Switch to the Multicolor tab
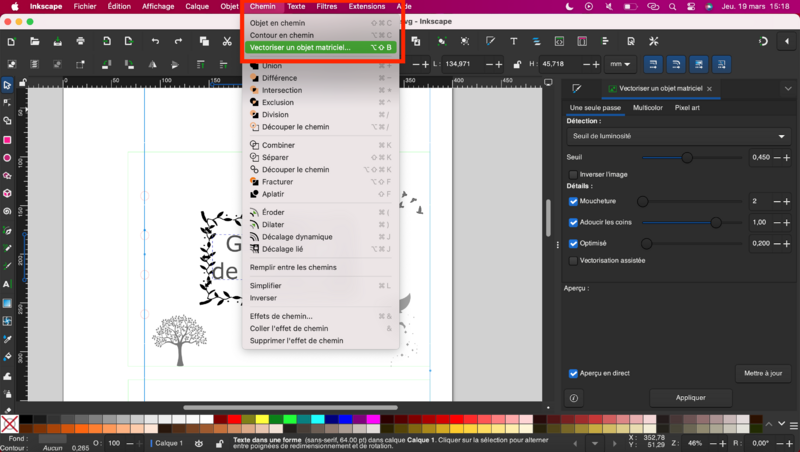Image resolution: width=800 pixels, height=452 pixels. [x=647, y=108]
